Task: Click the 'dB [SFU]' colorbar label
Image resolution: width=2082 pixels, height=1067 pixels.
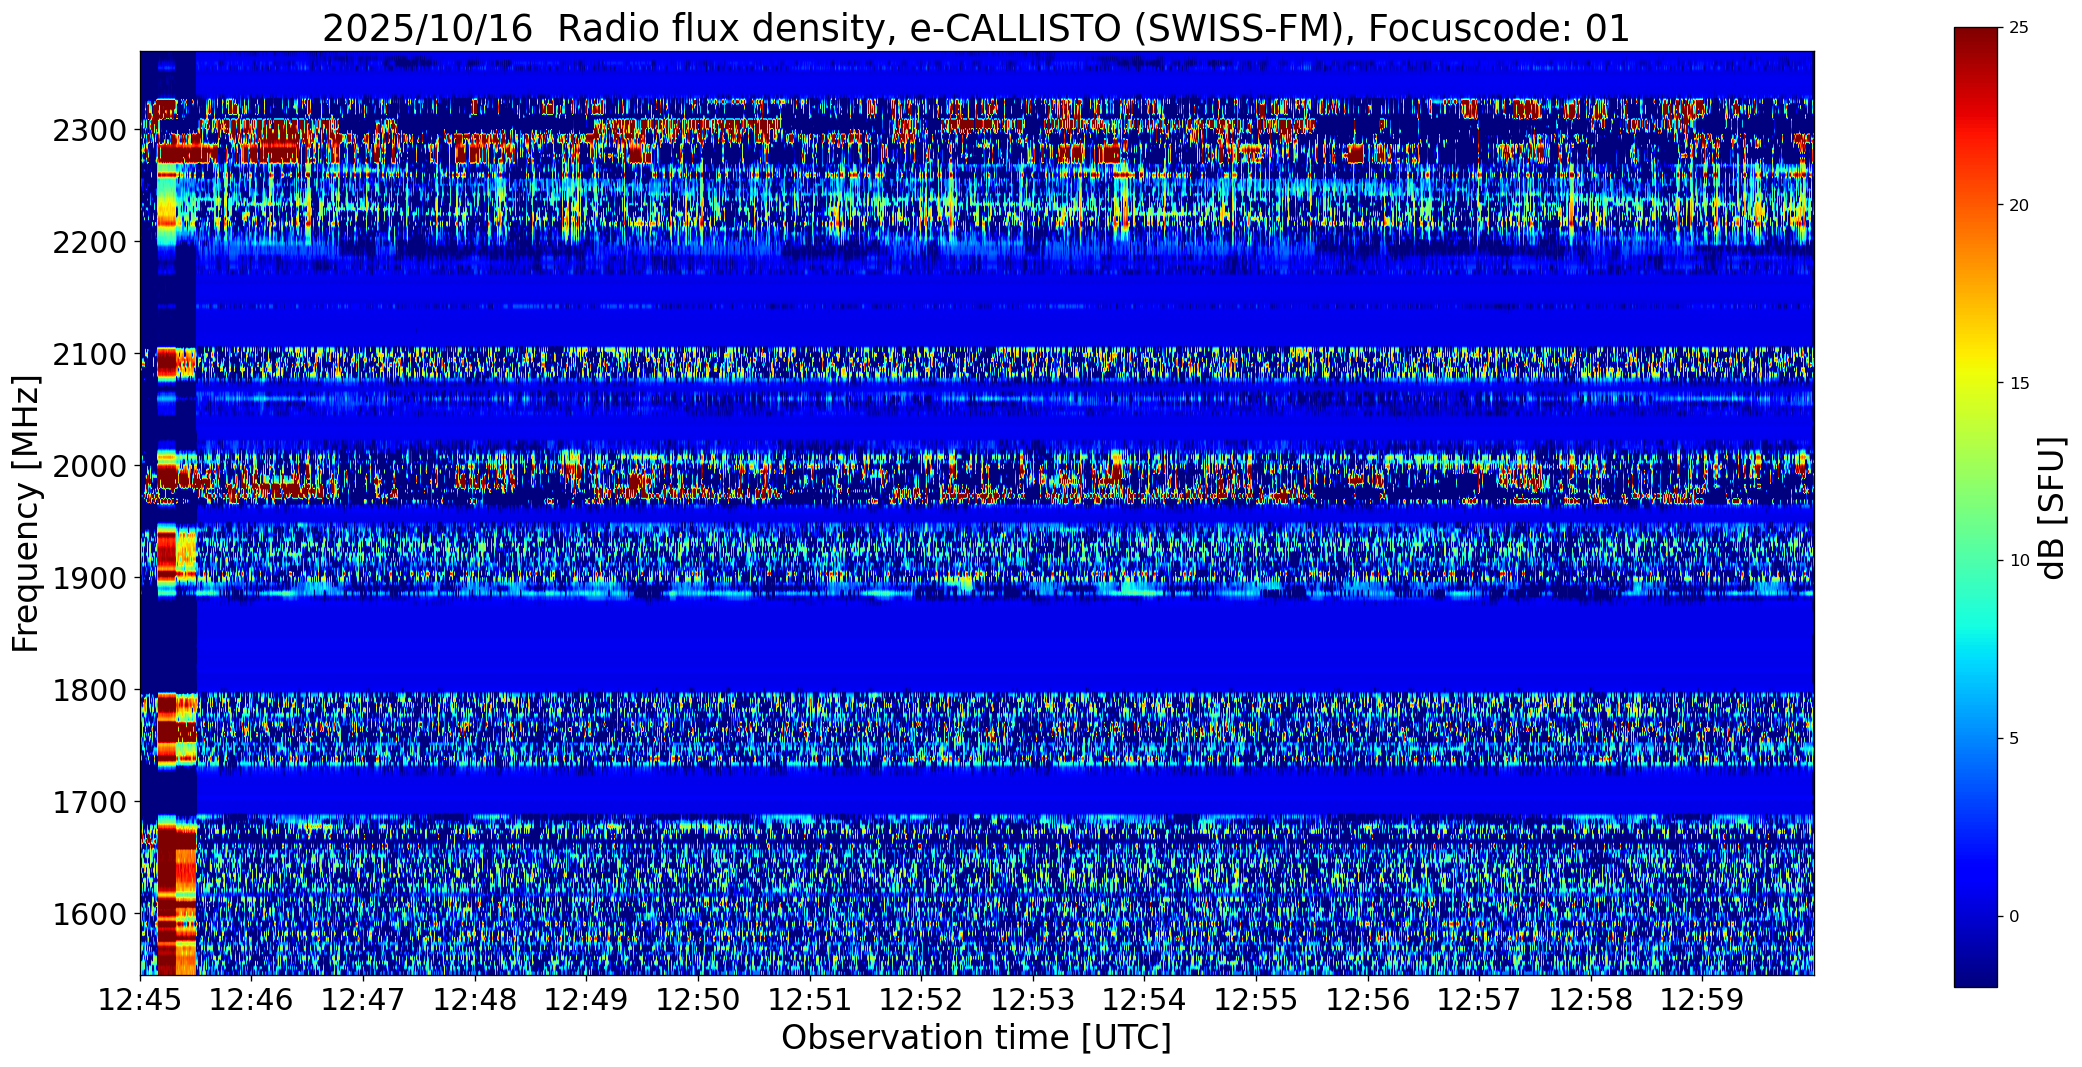Action: tap(2052, 508)
